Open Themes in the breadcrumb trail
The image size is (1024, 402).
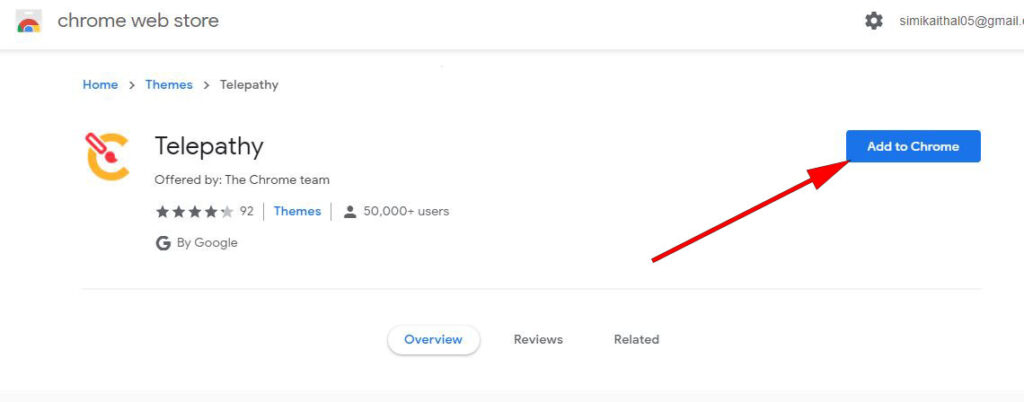pos(169,85)
